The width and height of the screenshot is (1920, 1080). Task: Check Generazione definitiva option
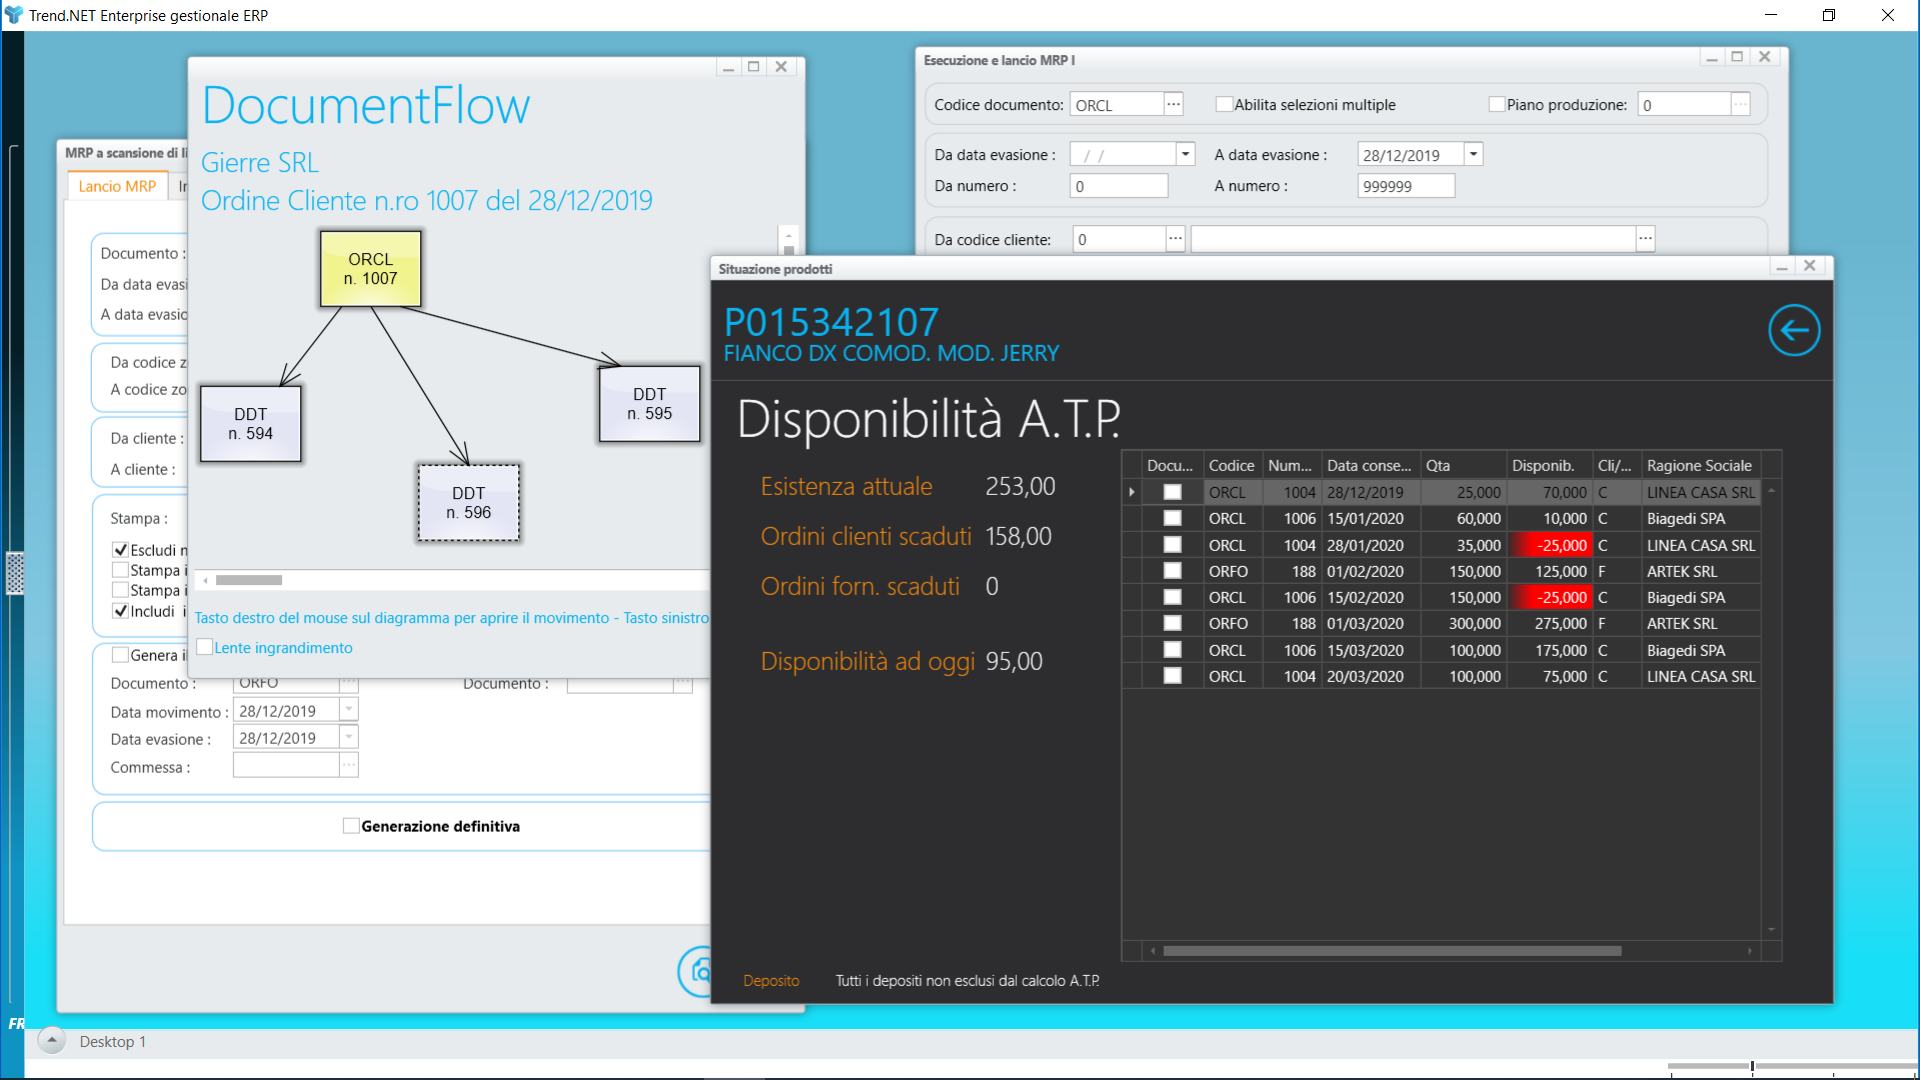(x=351, y=826)
